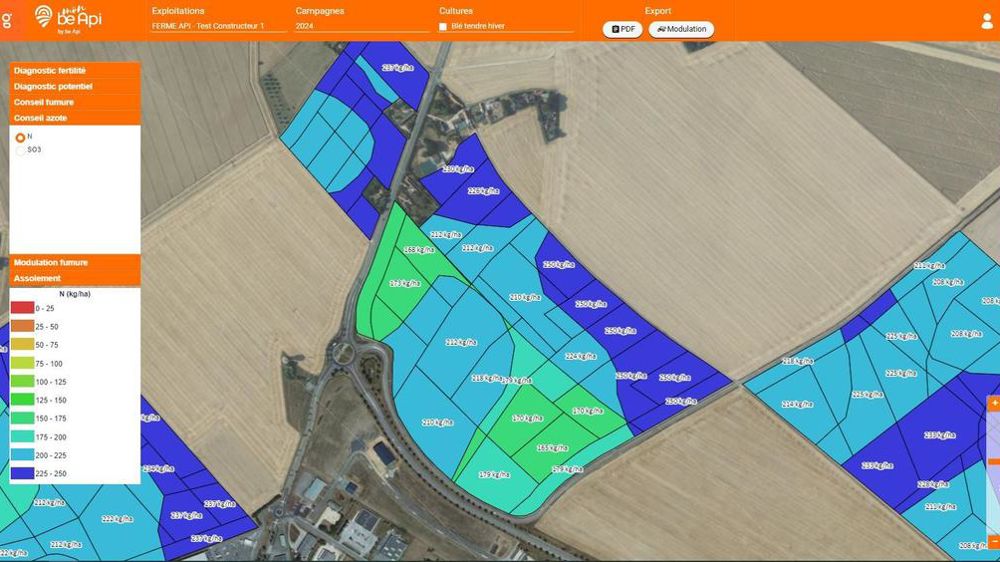
Task: Open the Assolement section
Action: click(x=75, y=278)
